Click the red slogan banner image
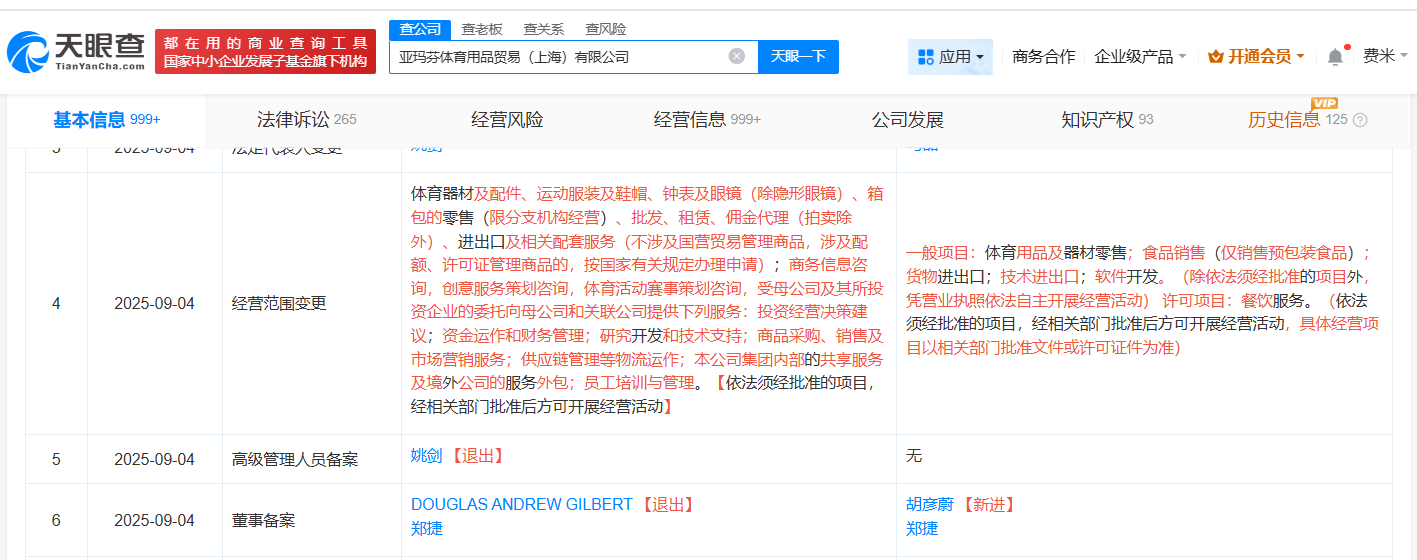Image resolution: width=1417 pixels, height=560 pixels. [265, 52]
